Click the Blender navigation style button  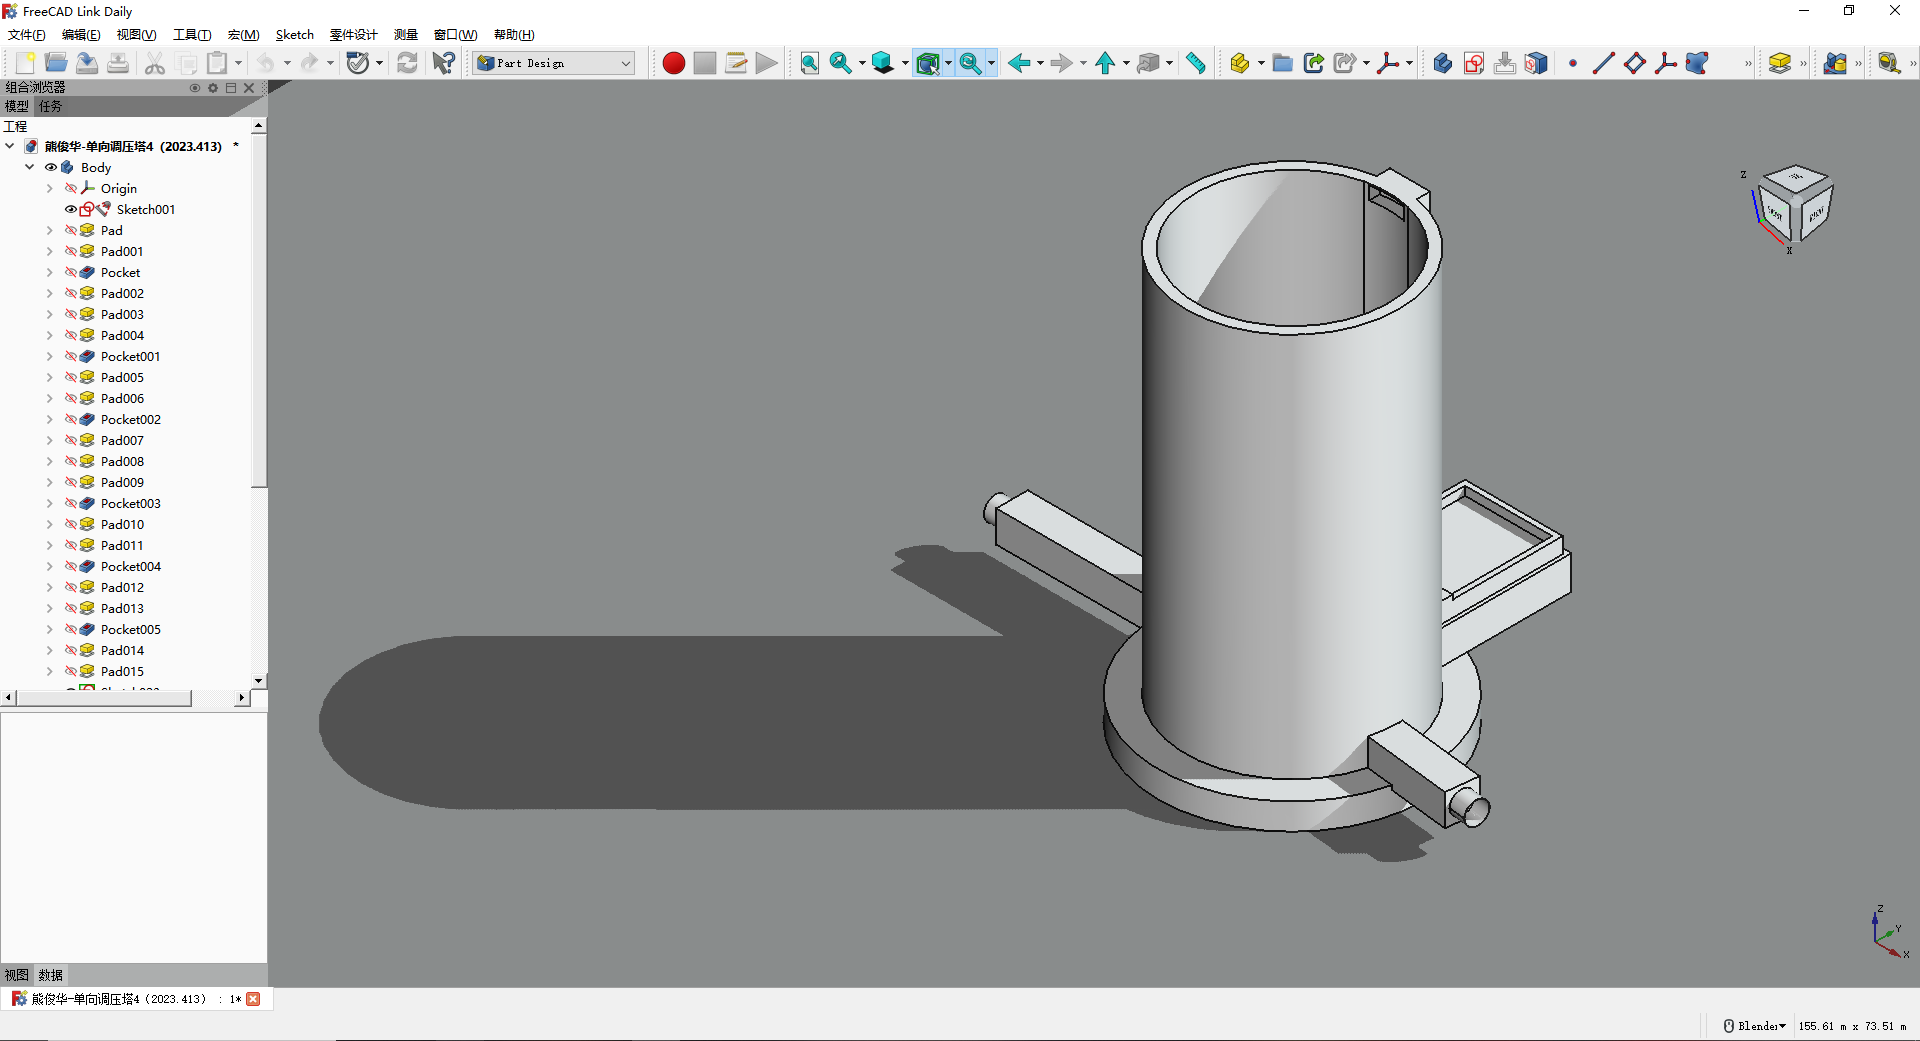tap(1754, 1026)
